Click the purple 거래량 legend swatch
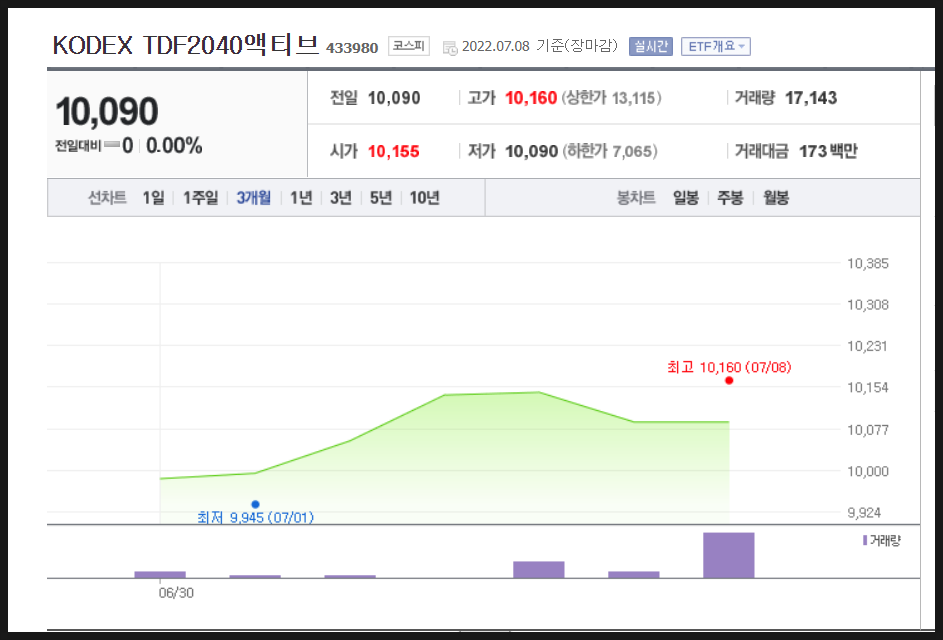Screen dimensions: 943x640 coord(865,540)
